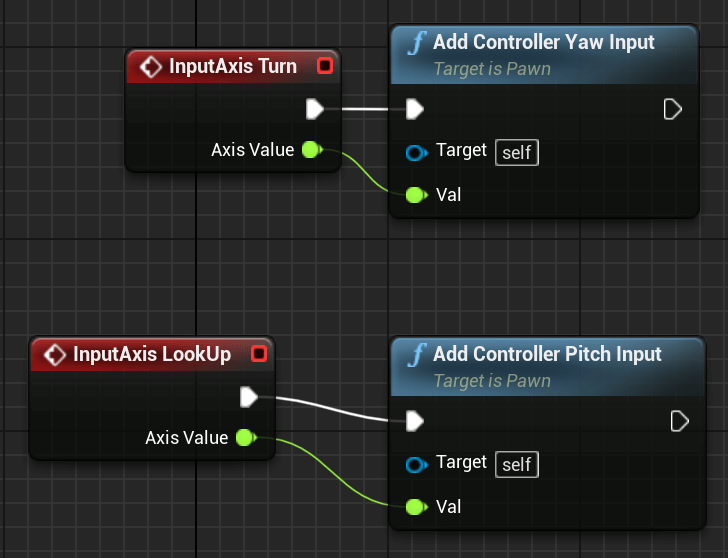Select the Add Controller Yaw Input node header
Image resolution: width=728 pixels, height=558 pixels.
pyautogui.click(x=544, y=55)
